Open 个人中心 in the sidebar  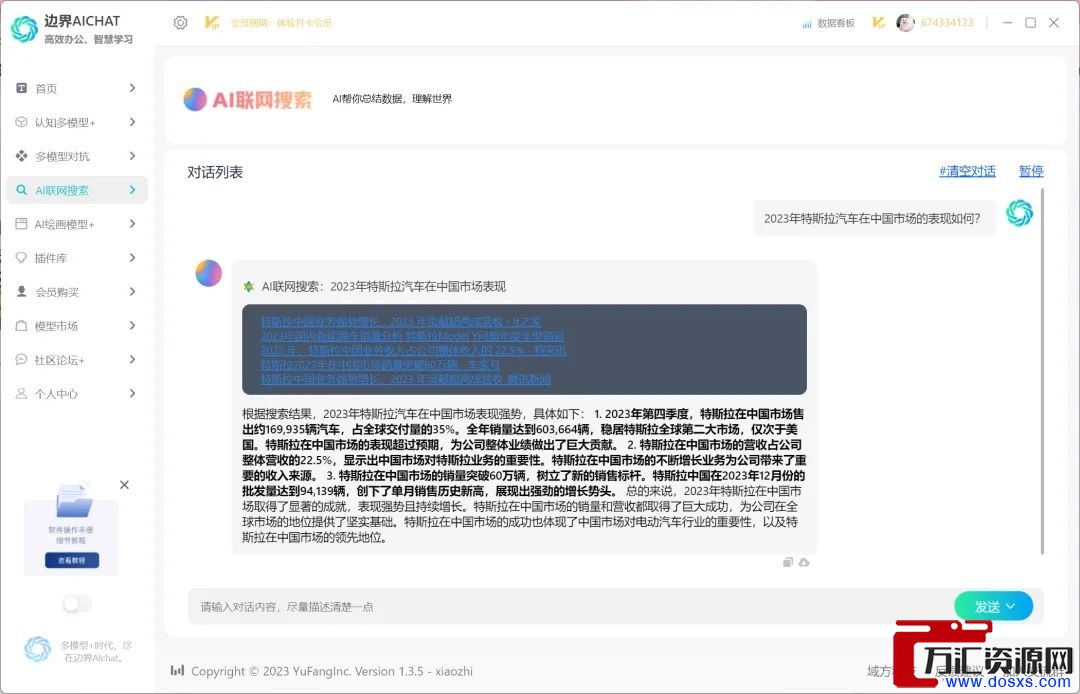[77, 394]
